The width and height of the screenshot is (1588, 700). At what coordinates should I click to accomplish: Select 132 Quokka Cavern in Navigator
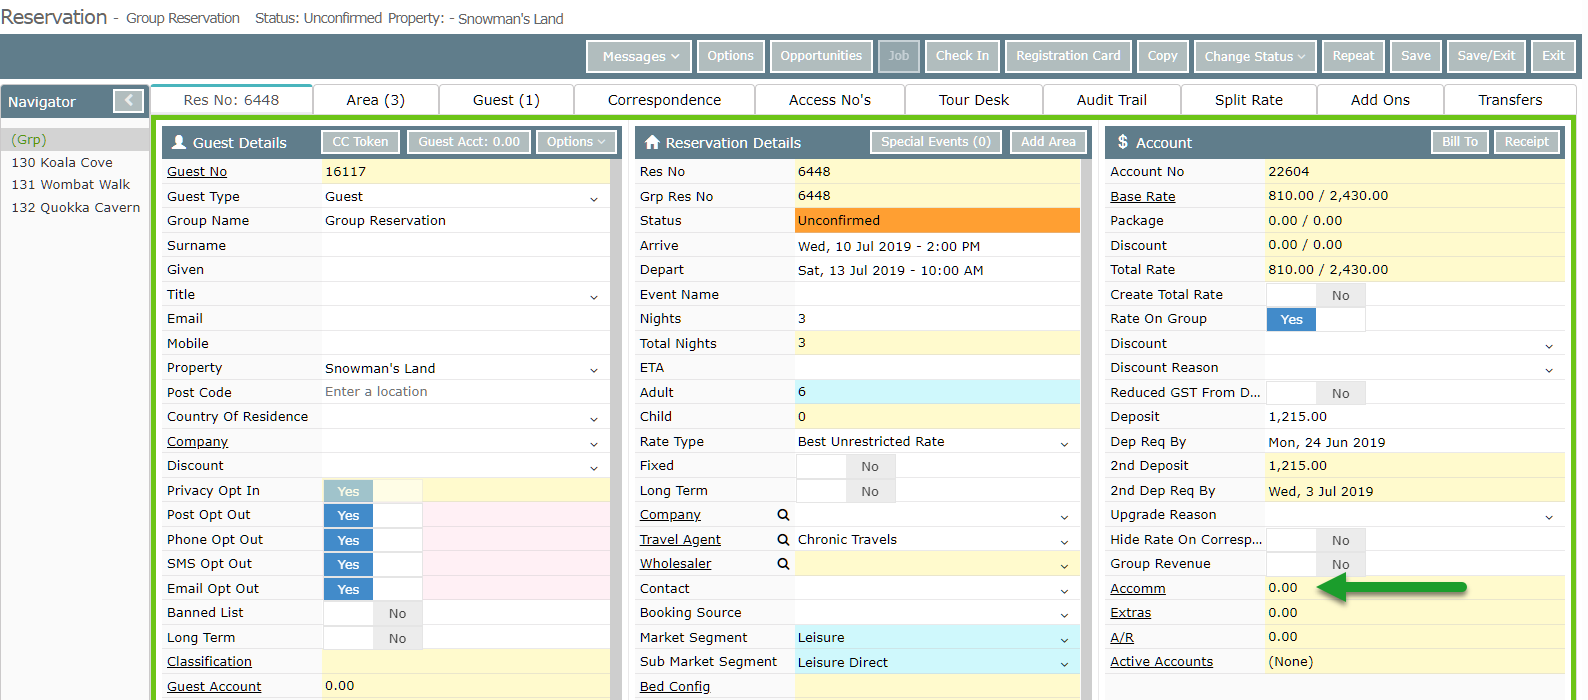[76, 208]
